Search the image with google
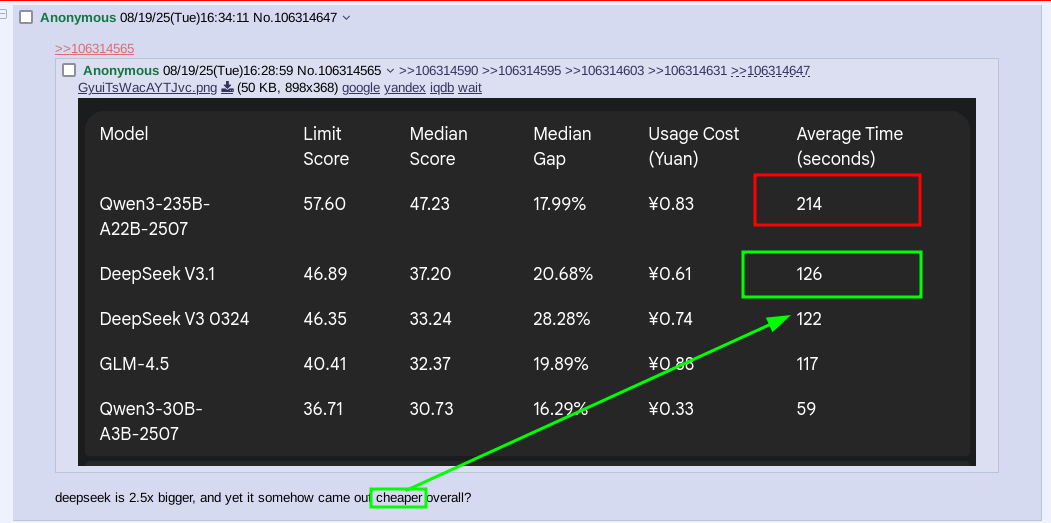 point(361,88)
